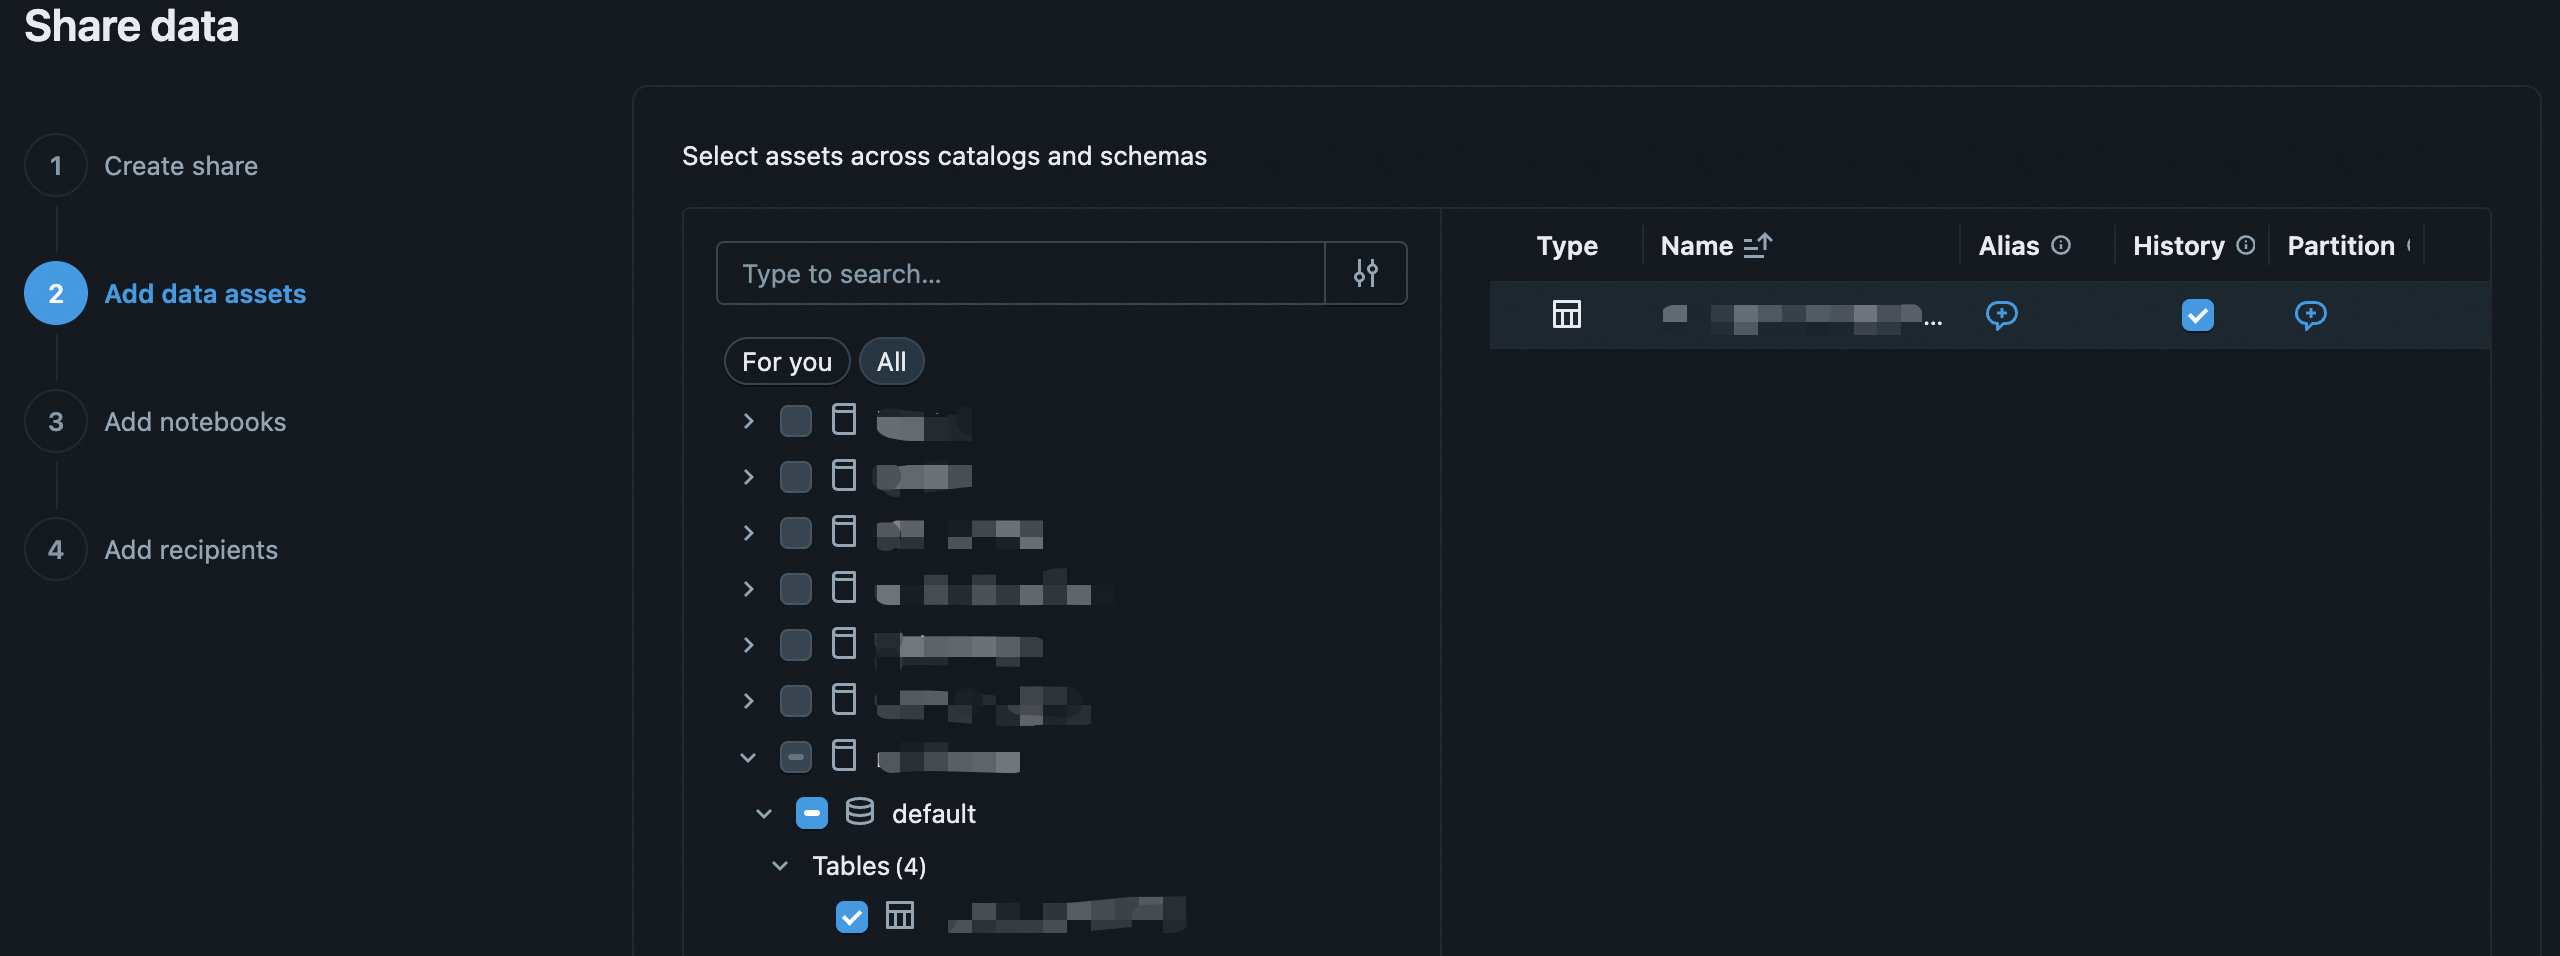Collapse the default schema
Screen dimensions: 2560x956
coord(764,813)
